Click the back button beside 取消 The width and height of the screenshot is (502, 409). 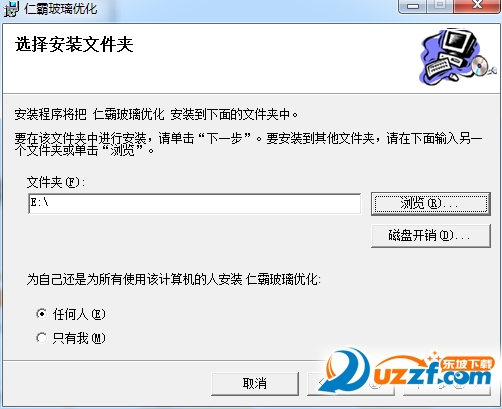[x=351, y=384]
